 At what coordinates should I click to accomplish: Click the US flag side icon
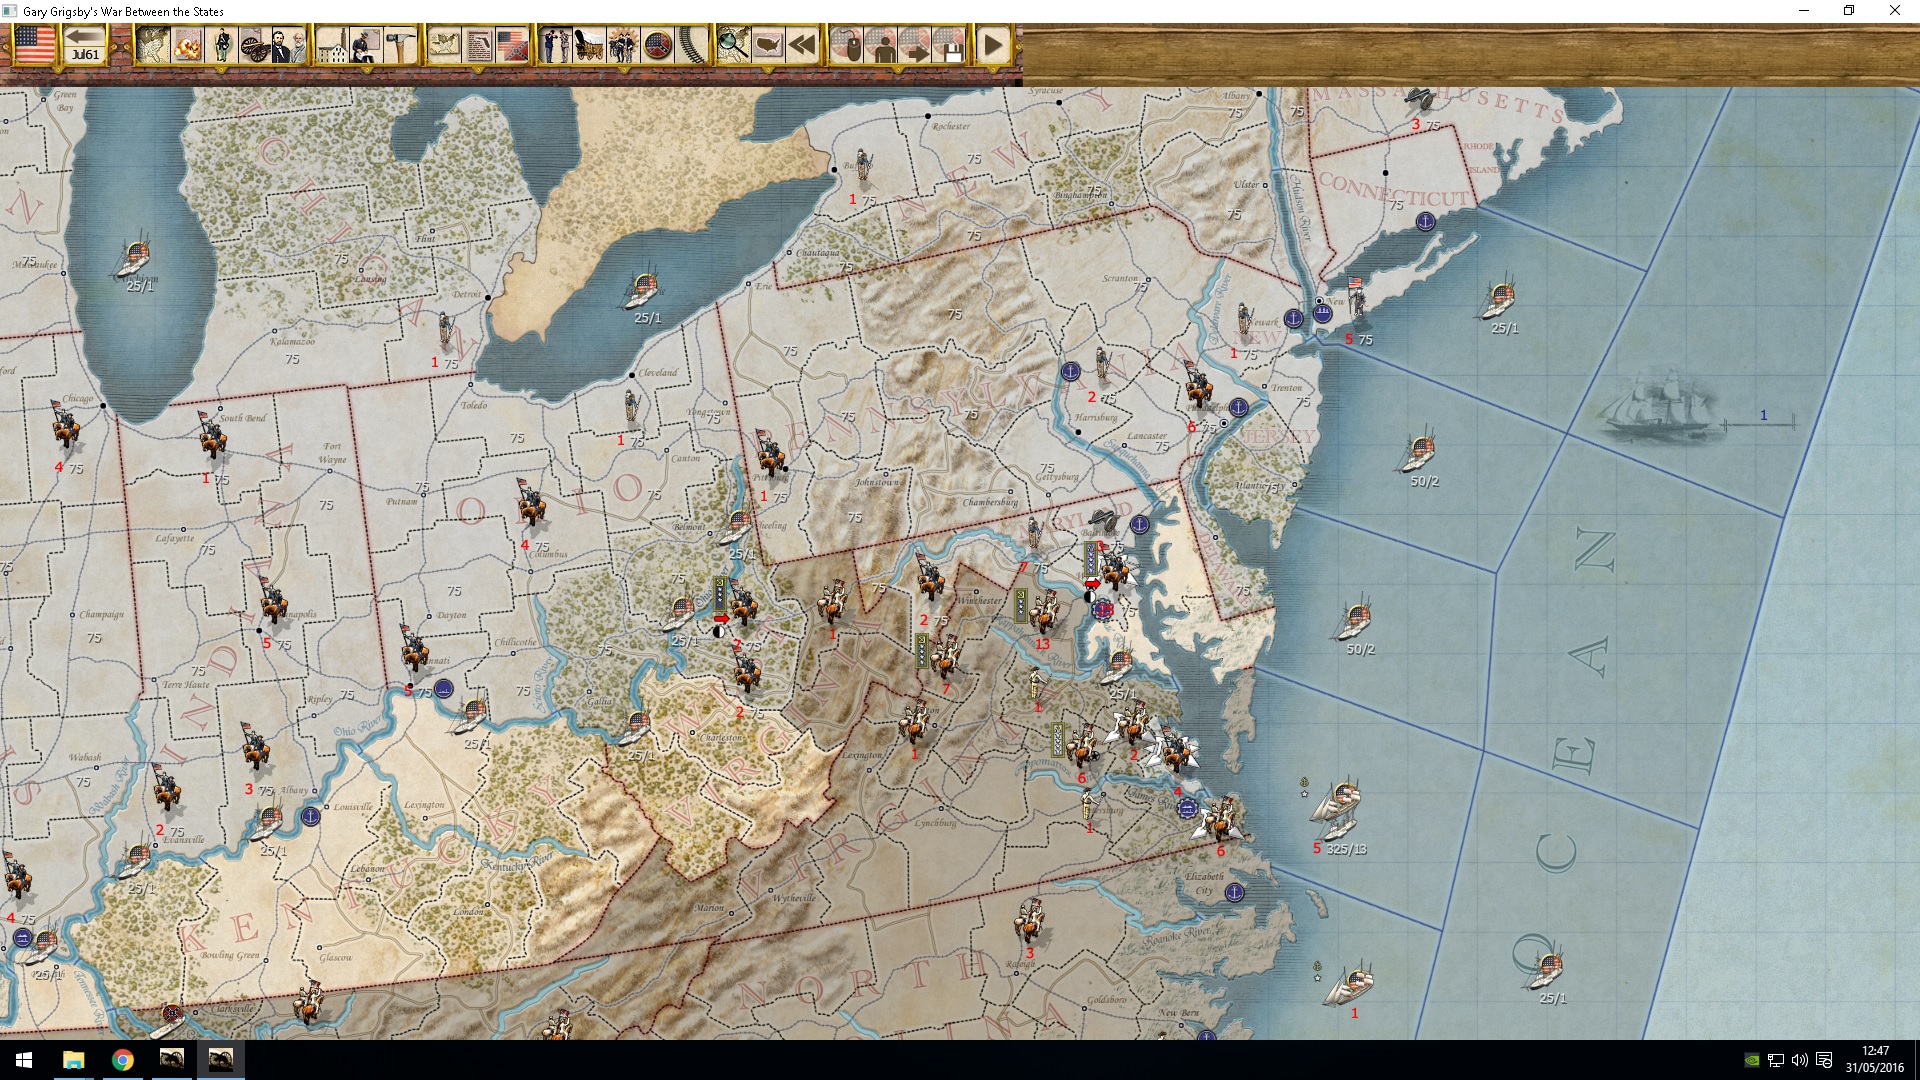point(34,45)
